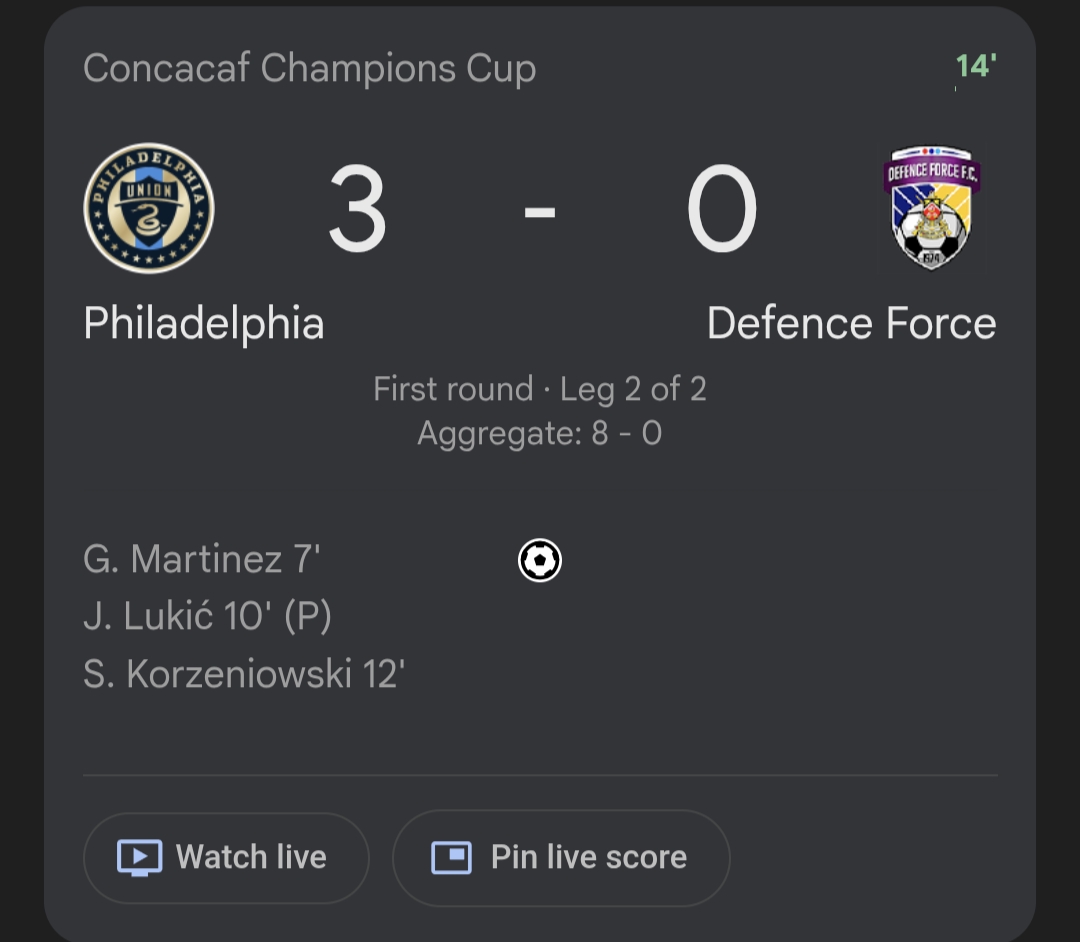Screen dimensions: 1080x942
Task: Click the Defence Force F.C. crest logo
Action: (x=931, y=209)
